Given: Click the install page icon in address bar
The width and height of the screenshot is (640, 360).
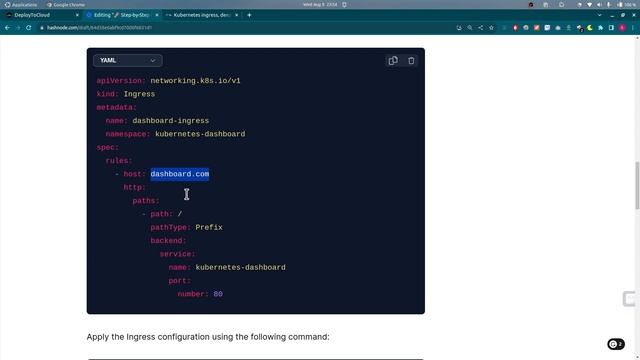Looking at the screenshot, I should point(459,28).
